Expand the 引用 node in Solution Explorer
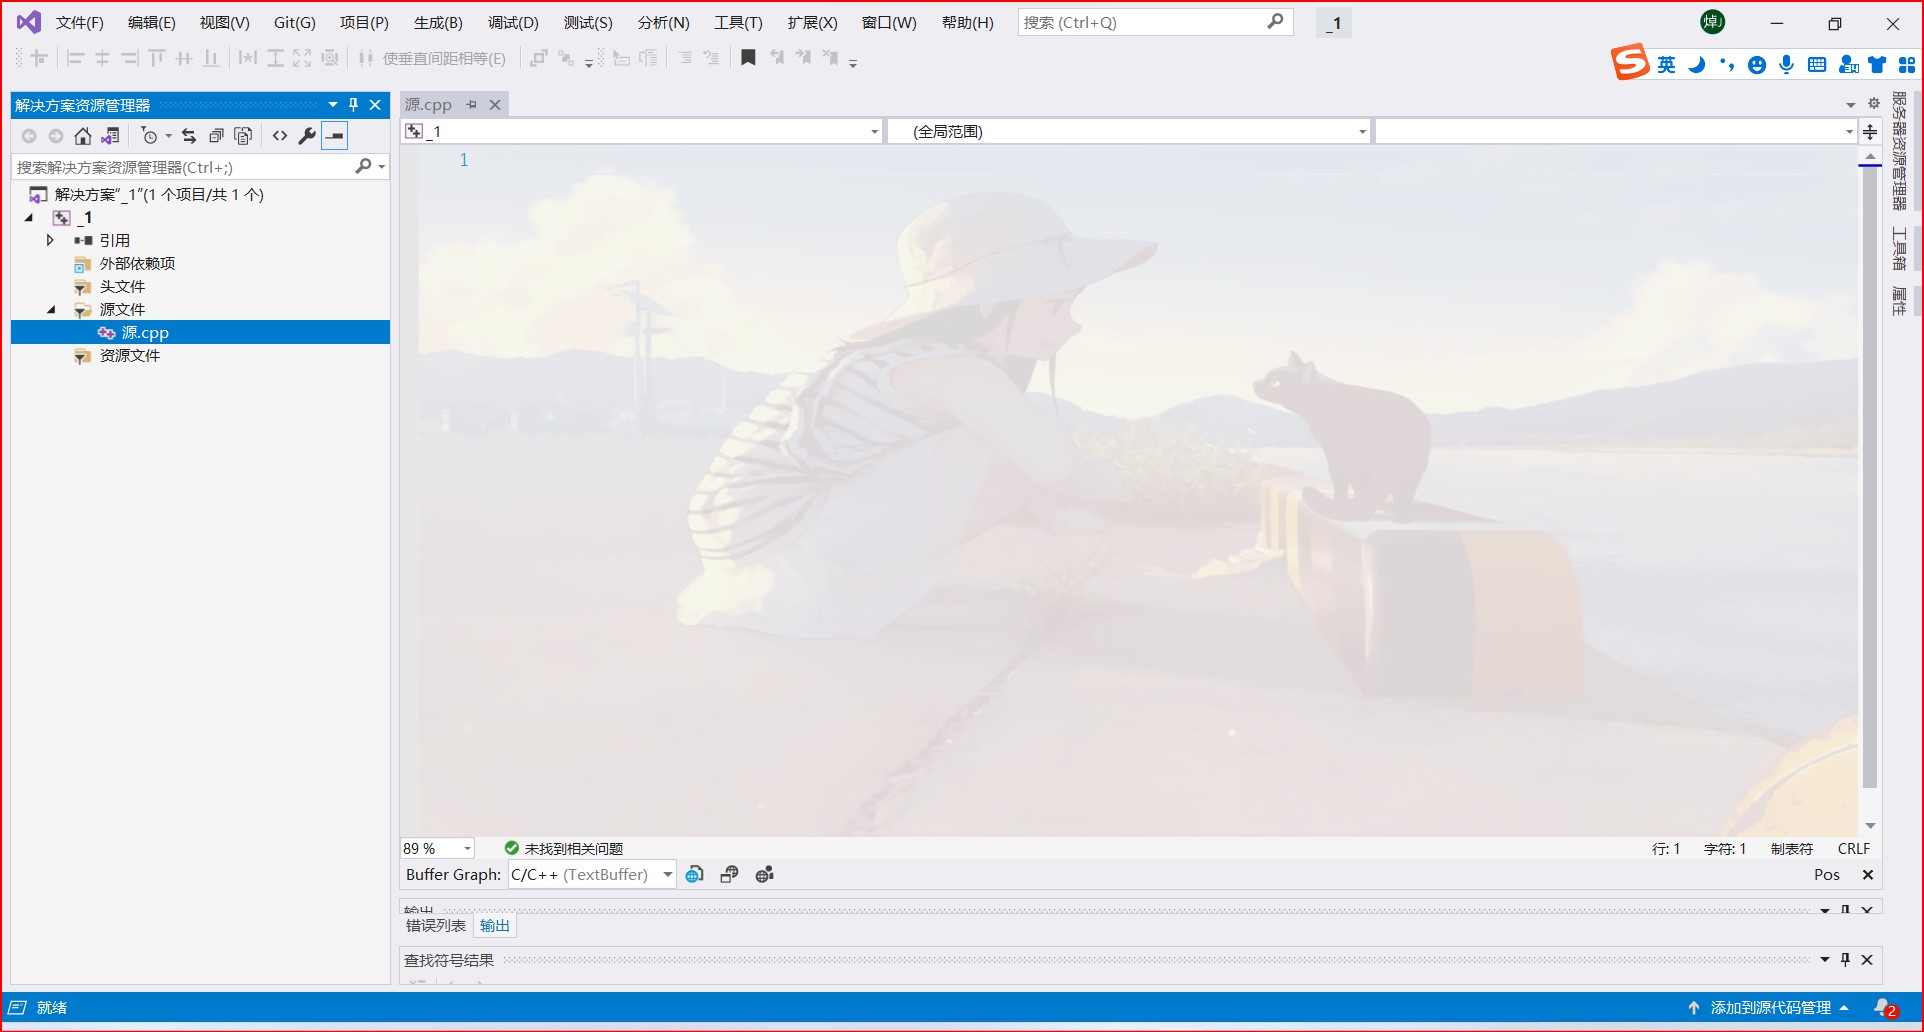Viewport: 1924px width, 1032px height. click(50, 240)
